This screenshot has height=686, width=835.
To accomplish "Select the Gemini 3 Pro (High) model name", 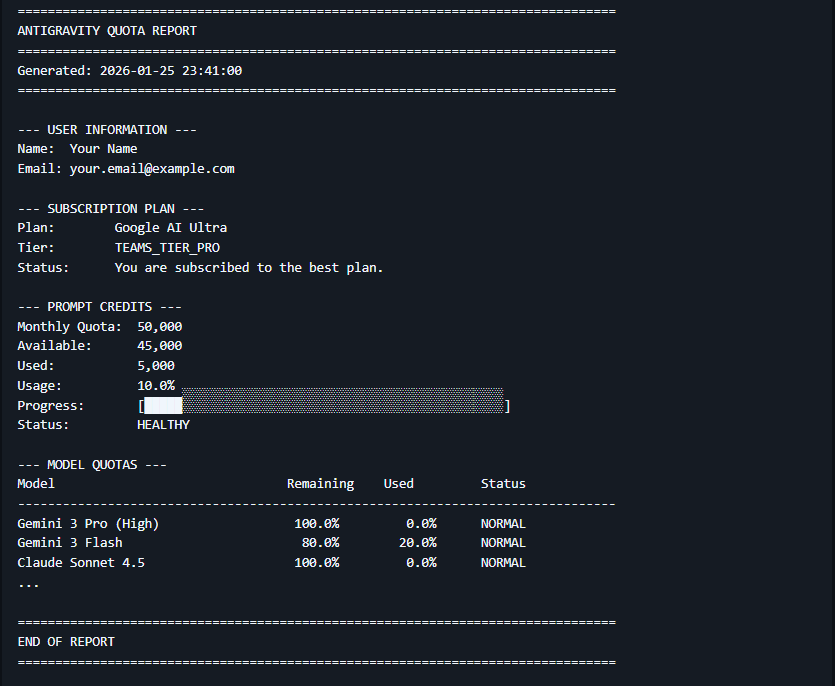I will (88, 524).
